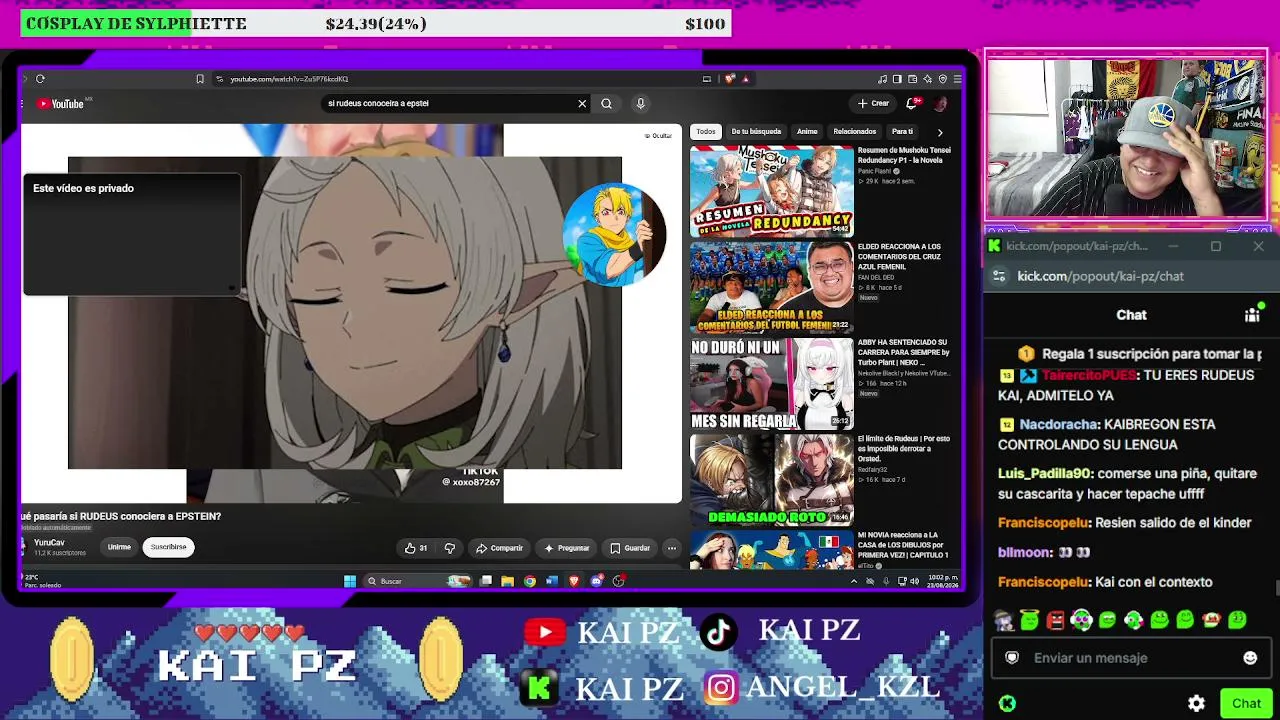Viewport: 1280px width, 720px height.
Task: Open Brave Wallet icon in toolbar
Action: click(913, 79)
